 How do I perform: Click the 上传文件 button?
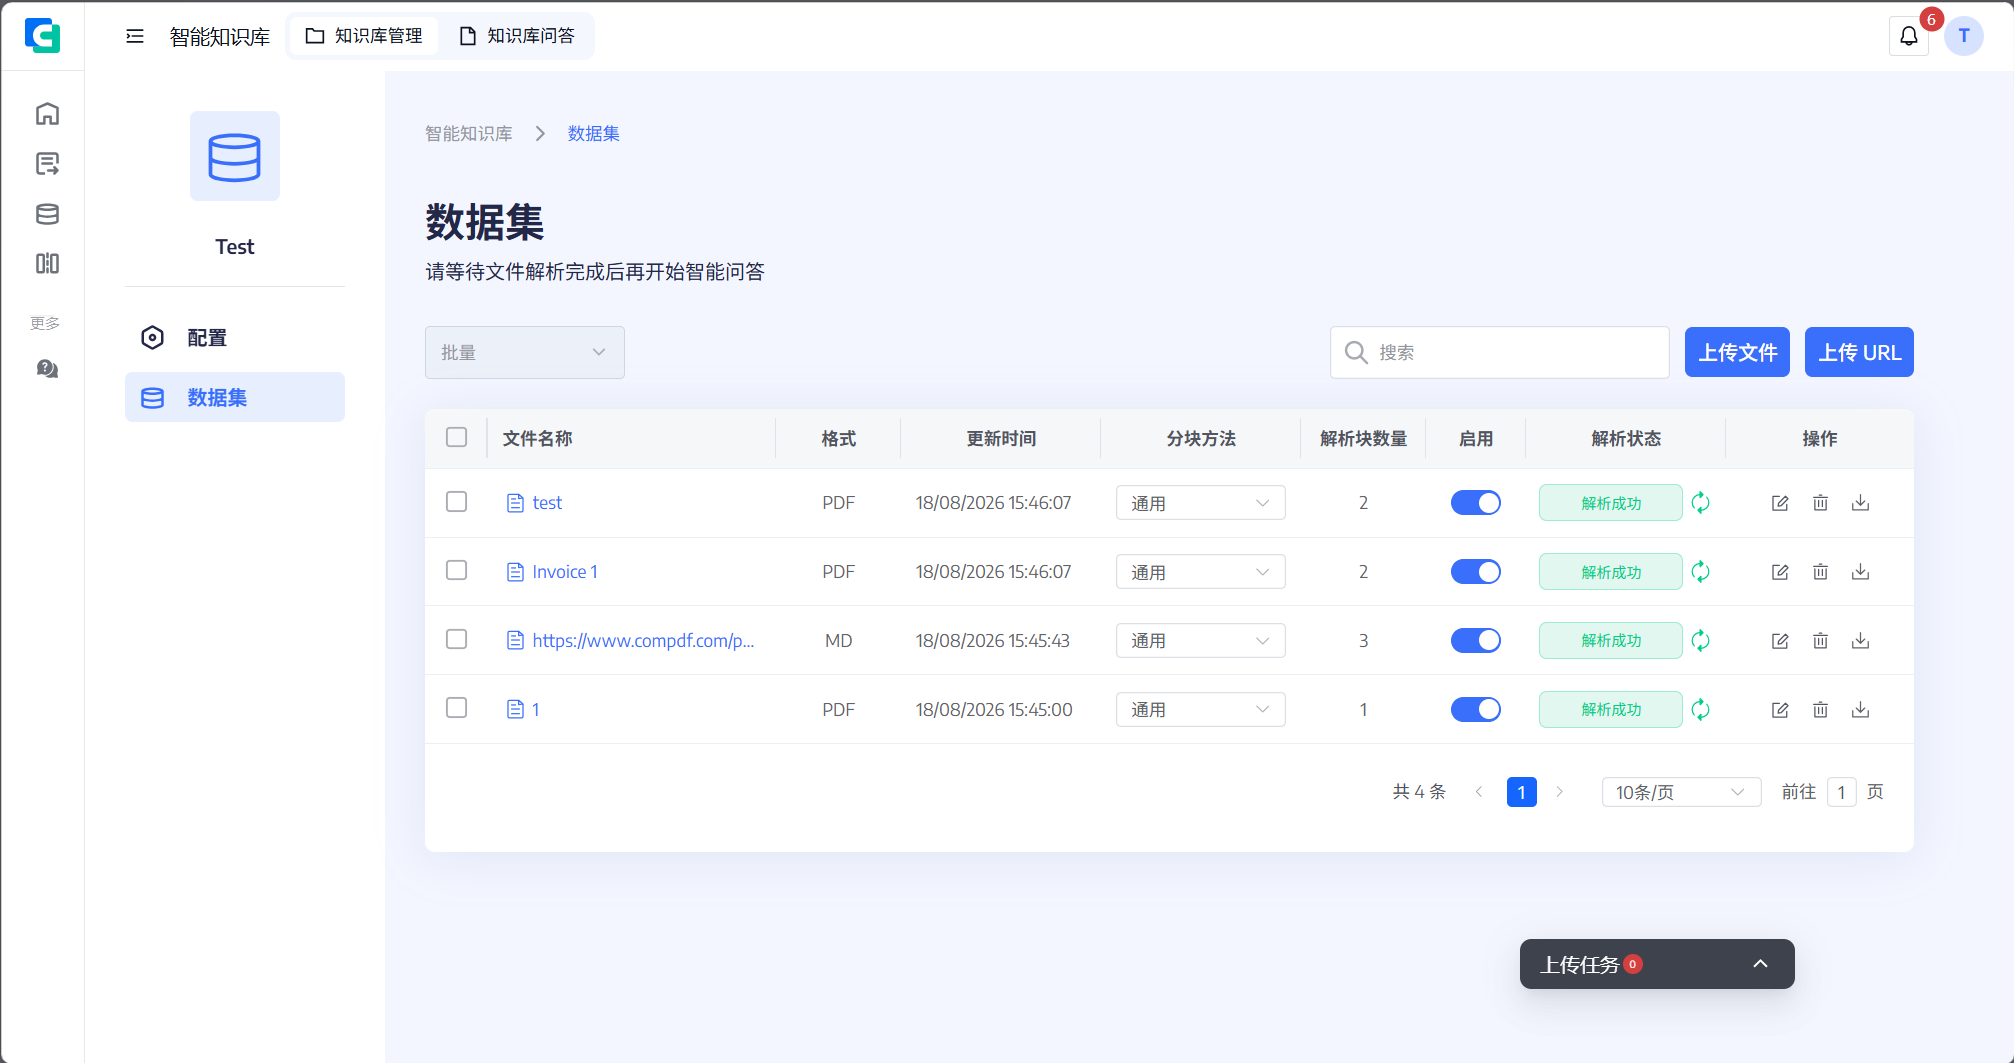[x=1737, y=352]
